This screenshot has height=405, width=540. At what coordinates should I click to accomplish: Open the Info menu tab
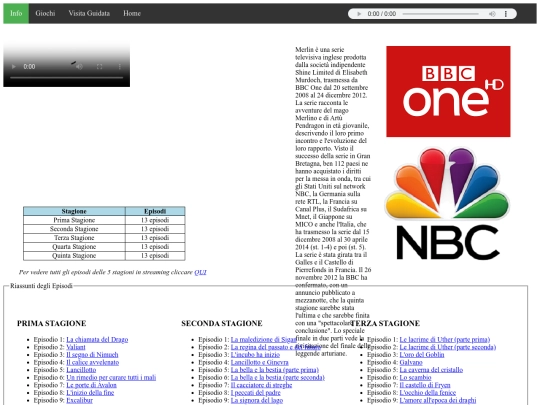16,13
